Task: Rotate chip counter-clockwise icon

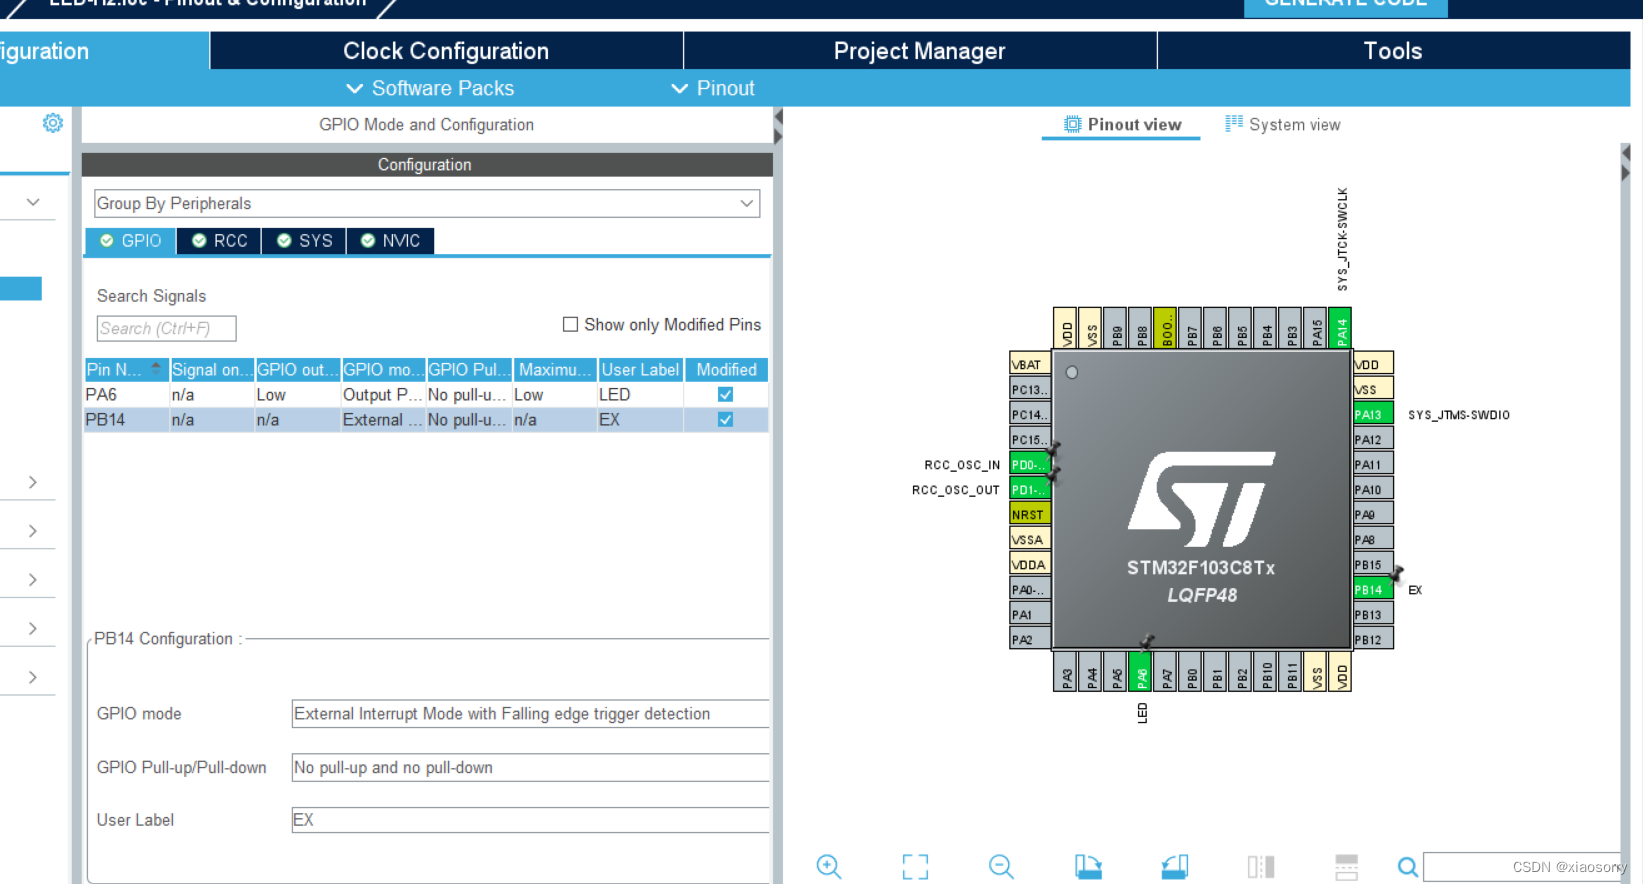Action: pos(1175,867)
